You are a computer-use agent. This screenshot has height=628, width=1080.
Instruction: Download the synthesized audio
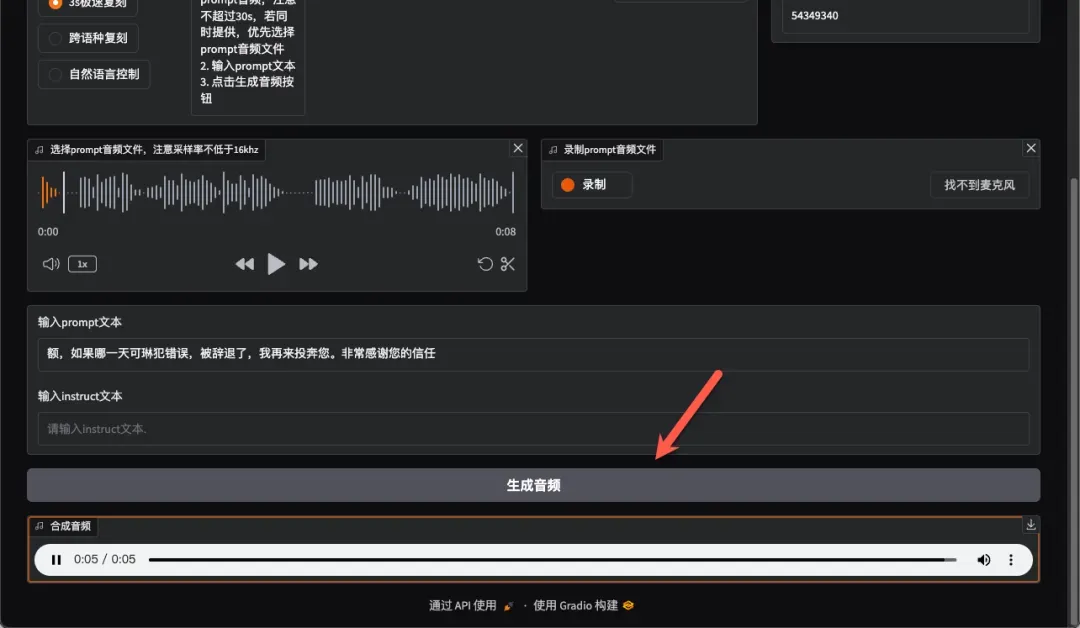[x=1031, y=525]
